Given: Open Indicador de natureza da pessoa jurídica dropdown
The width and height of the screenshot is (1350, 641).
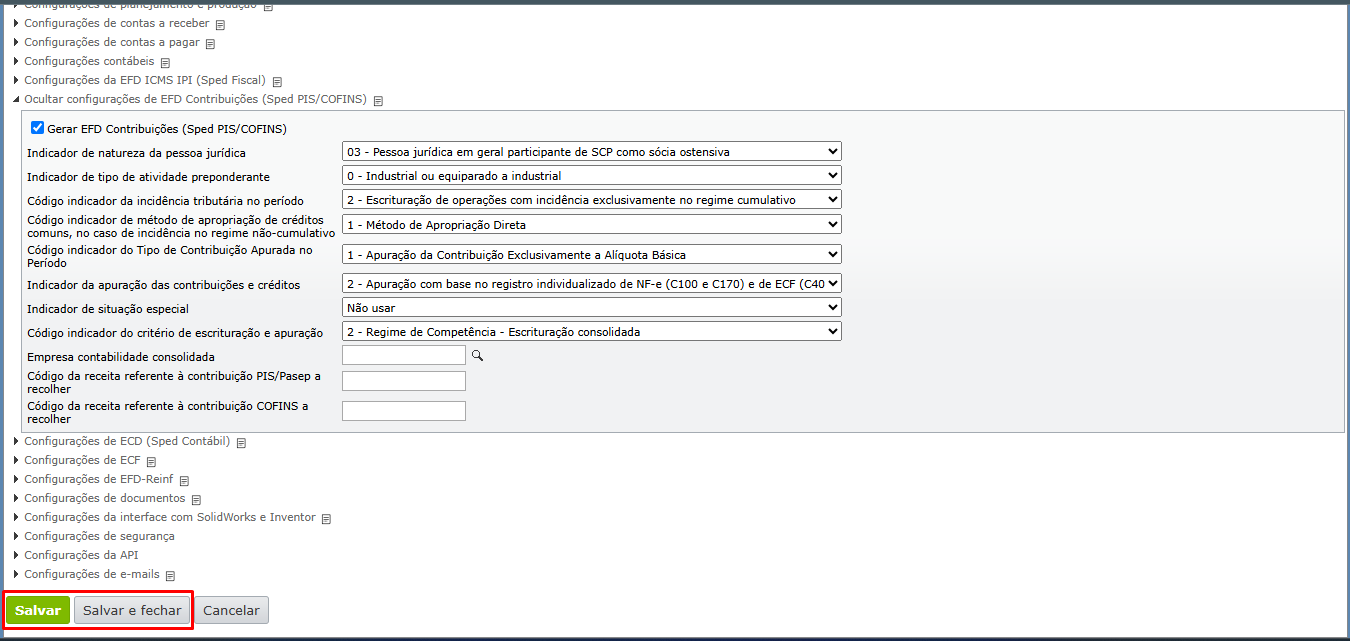Looking at the screenshot, I should [x=591, y=151].
